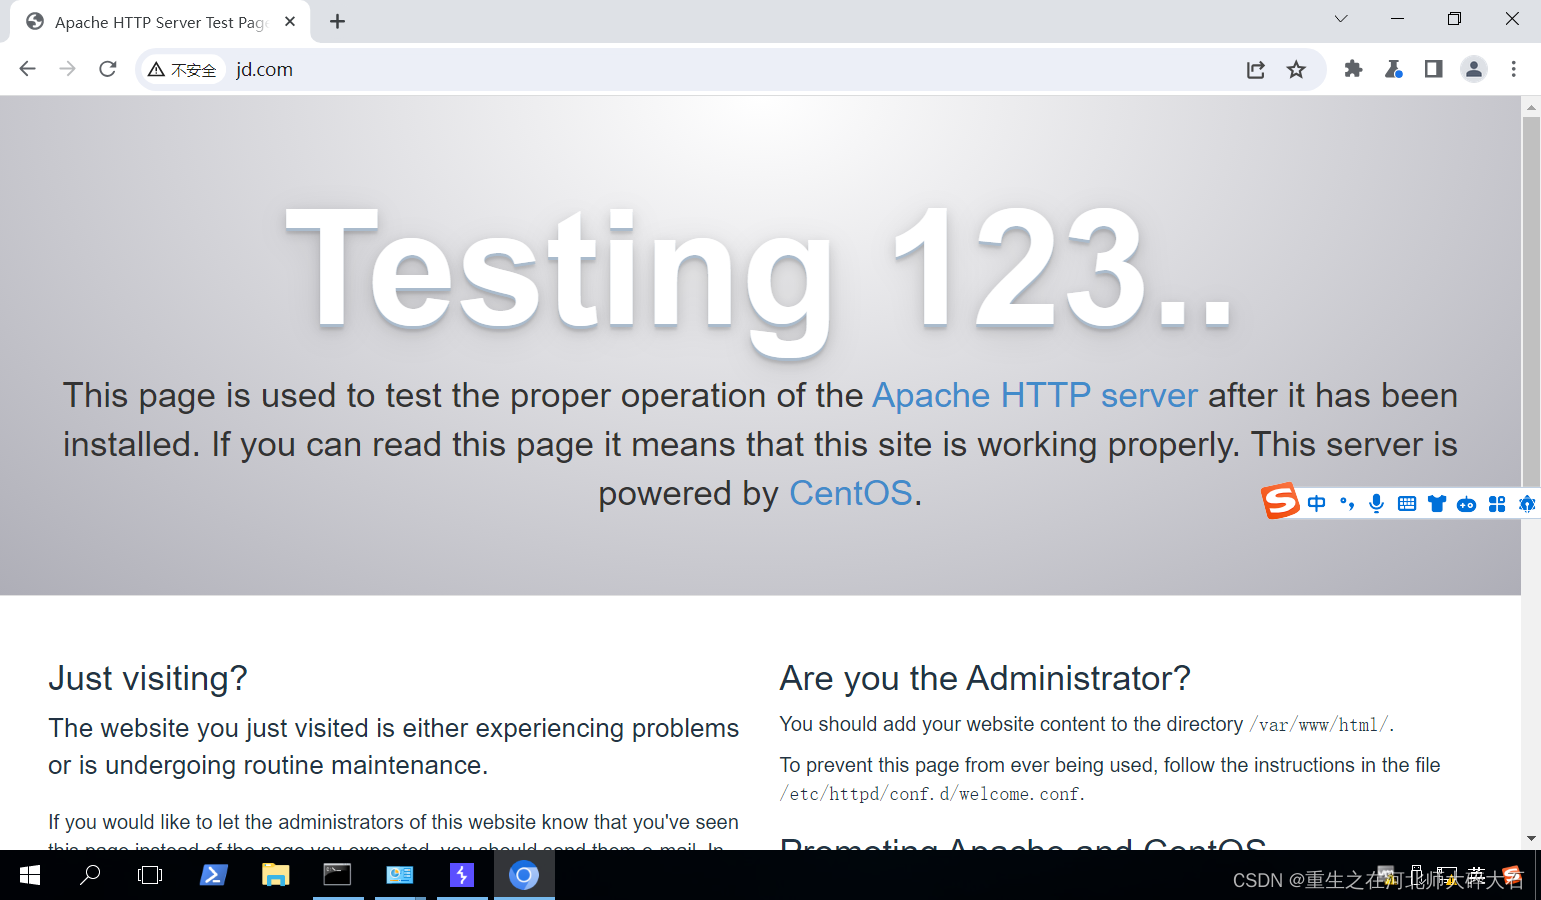Open Sogou skin shirt icon
This screenshot has height=900, width=1541.
[x=1437, y=503]
